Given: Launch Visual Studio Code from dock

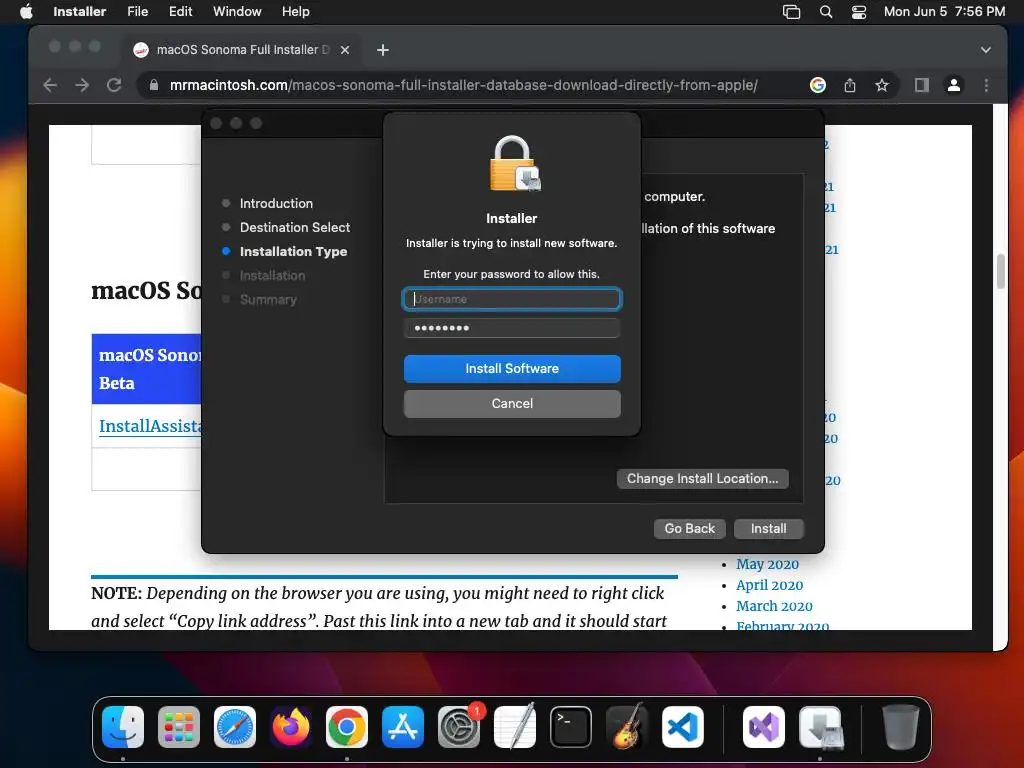Looking at the screenshot, I should (x=683, y=727).
